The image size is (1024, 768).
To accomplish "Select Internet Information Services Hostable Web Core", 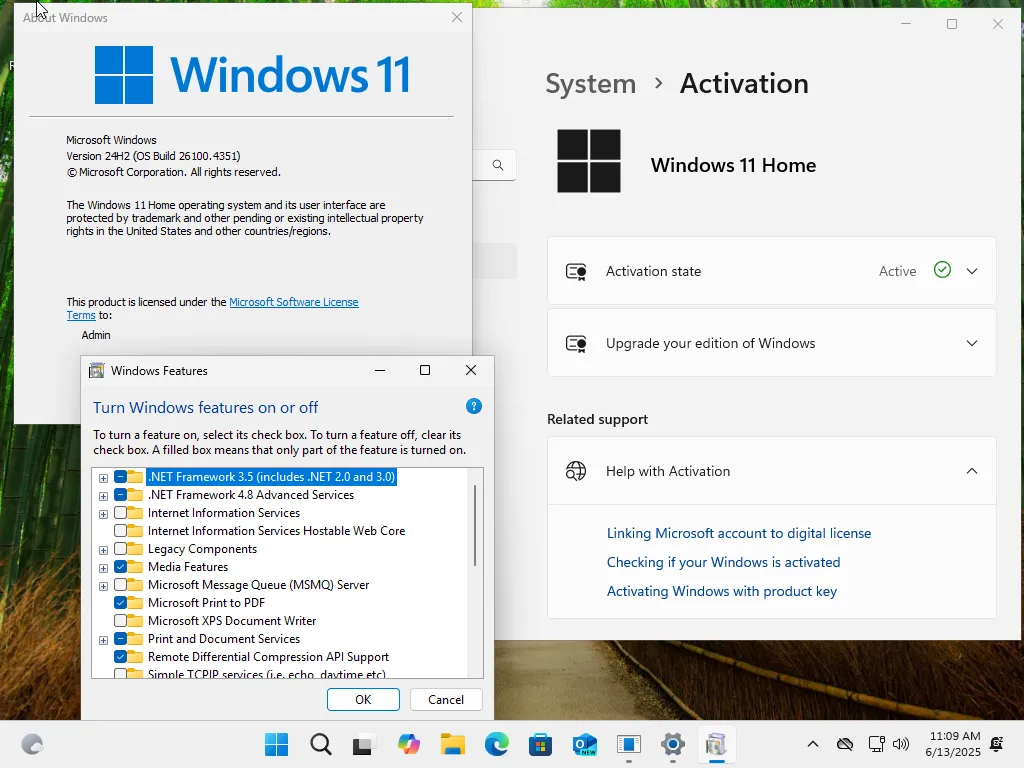I will click(x=276, y=531).
